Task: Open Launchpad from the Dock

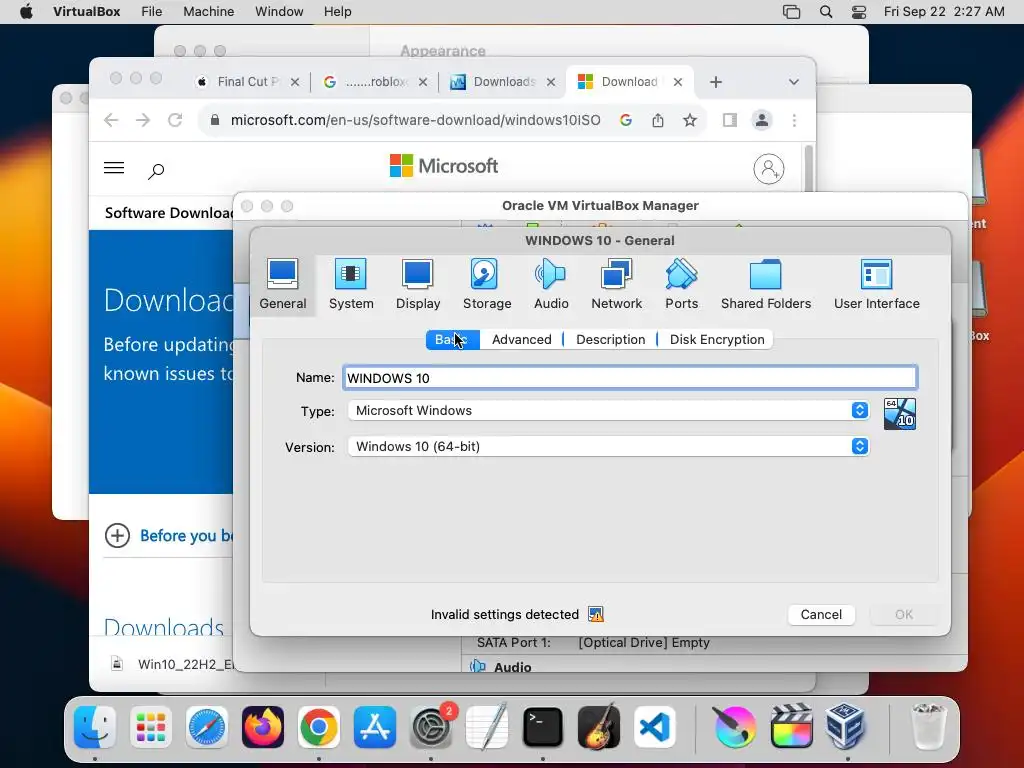Action: point(151,726)
